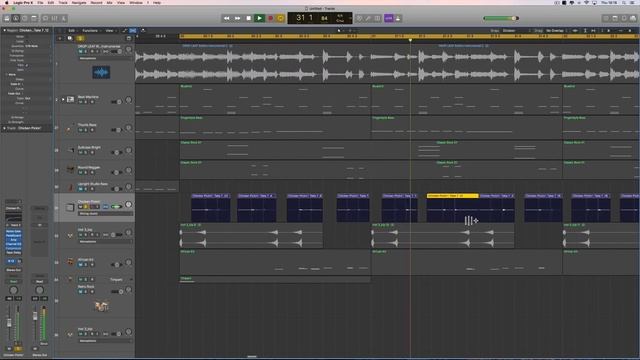This screenshot has width=640, height=360.
Task: Open the tracks area View dropdown
Action: [x=110, y=31]
